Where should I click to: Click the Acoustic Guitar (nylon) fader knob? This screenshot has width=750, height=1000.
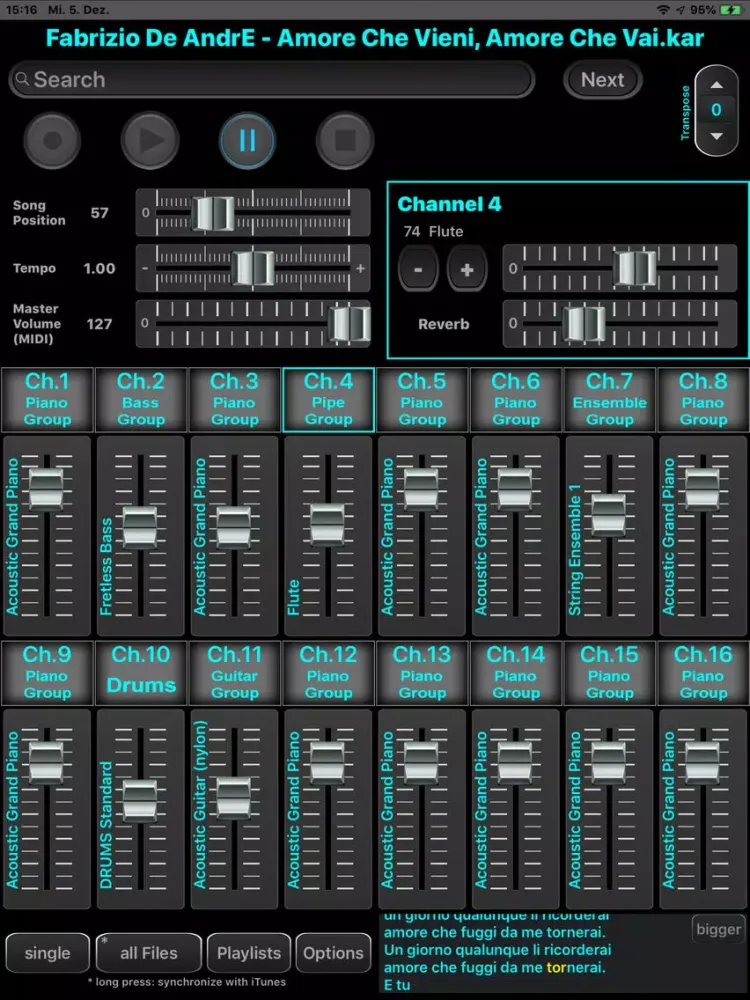point(233,797)
